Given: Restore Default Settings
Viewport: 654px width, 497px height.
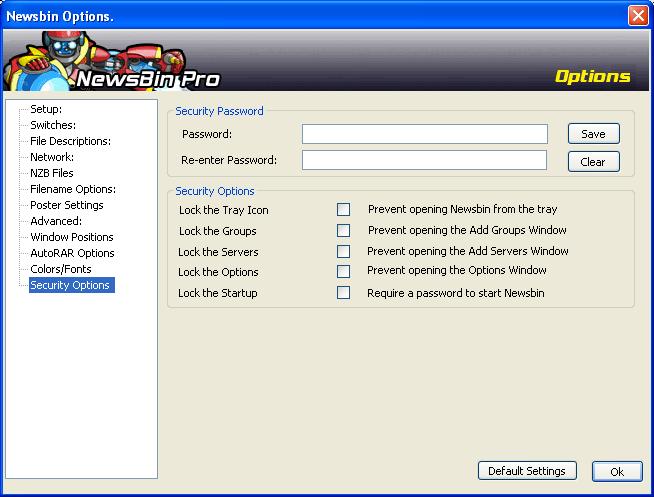Looking at the screenshot, I should pyautogui.click(x=527, y=471).
